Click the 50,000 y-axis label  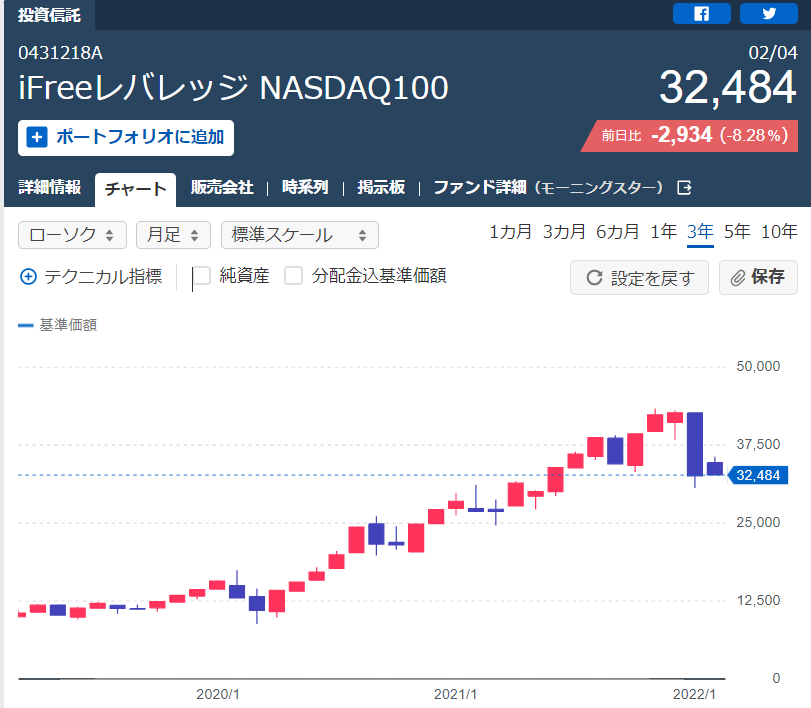[758, 367]
